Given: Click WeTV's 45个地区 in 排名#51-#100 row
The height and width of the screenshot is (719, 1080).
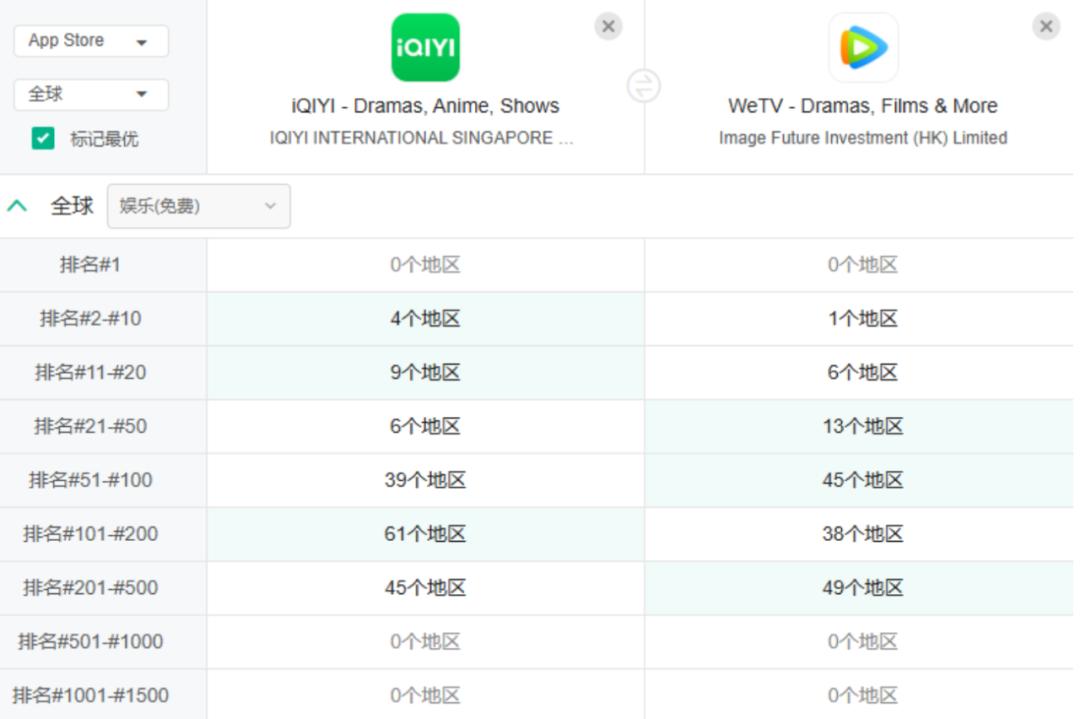Looking at the screenshot, I should pos(863,479).
